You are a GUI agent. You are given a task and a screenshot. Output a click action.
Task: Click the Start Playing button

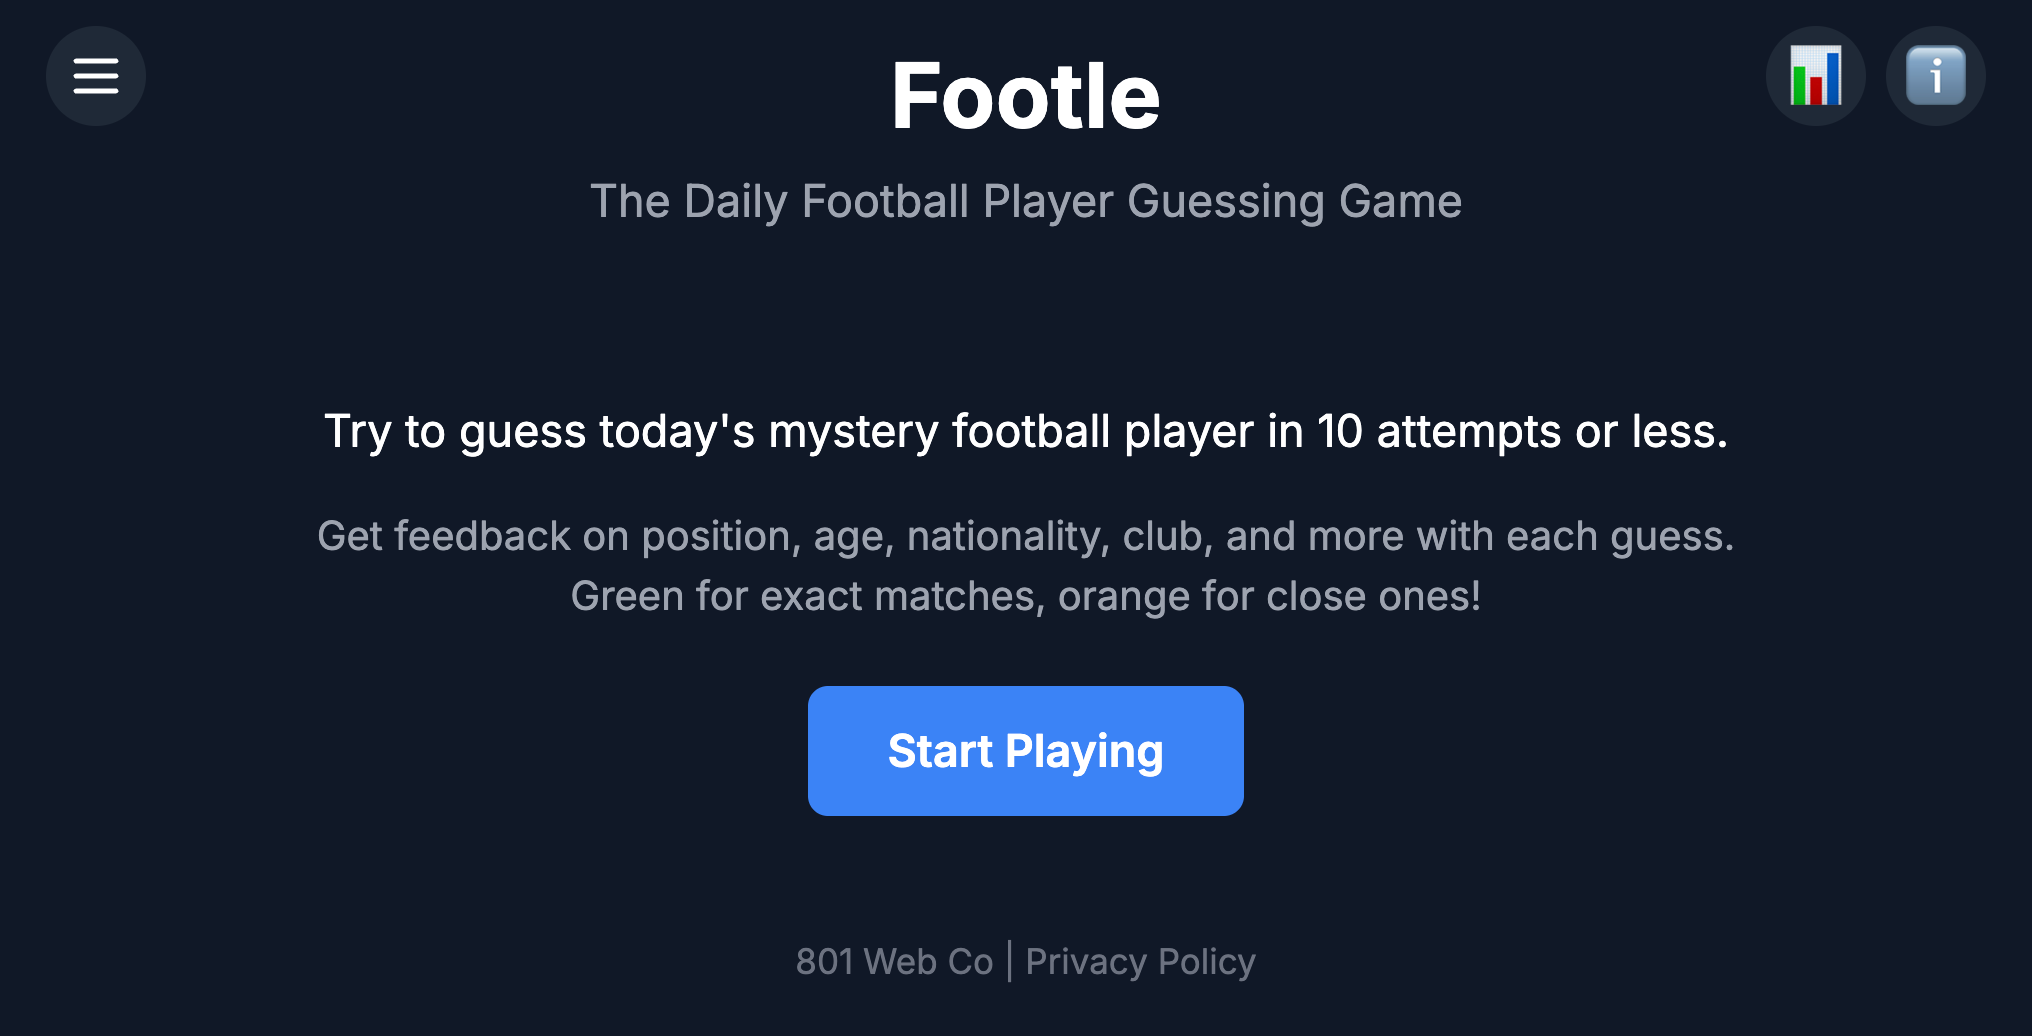tap(1025, 751)
